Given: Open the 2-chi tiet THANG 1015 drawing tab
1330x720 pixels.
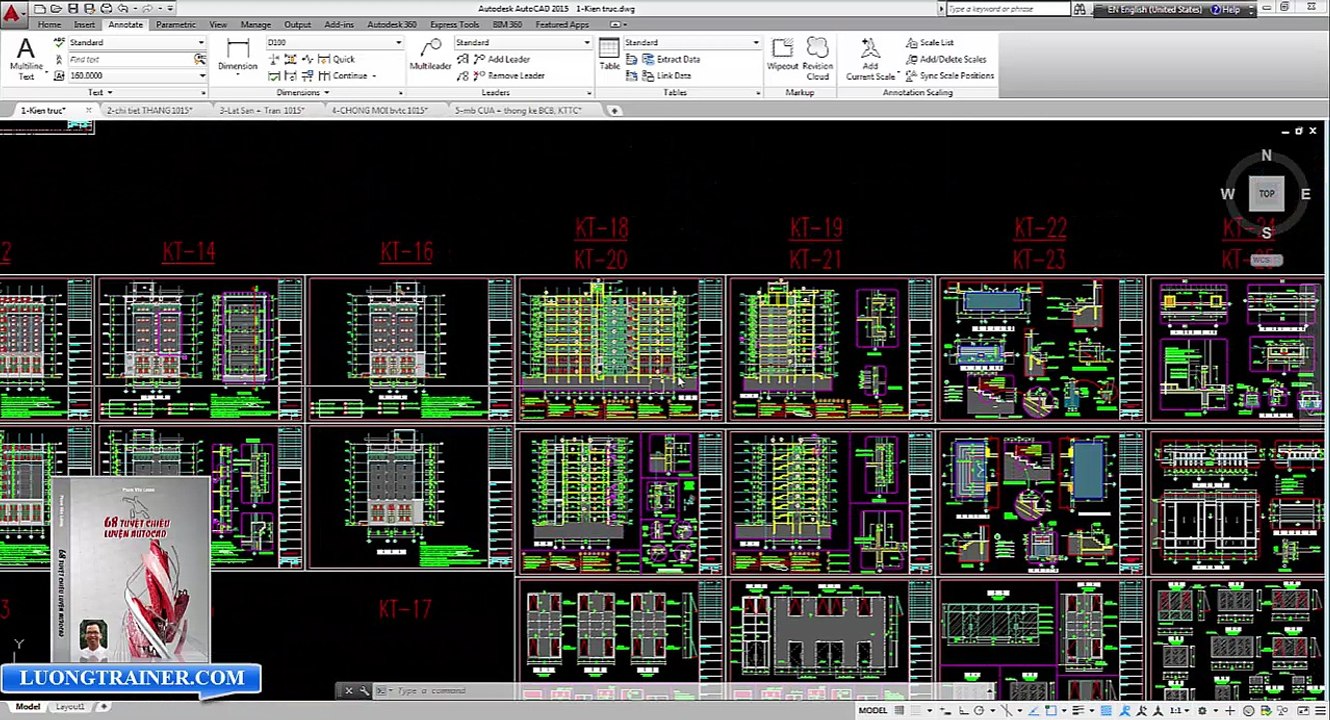Looking at the screenshot, I should tap(150, 110).
